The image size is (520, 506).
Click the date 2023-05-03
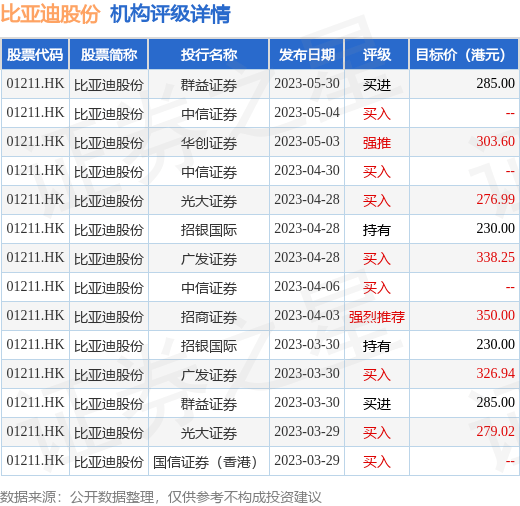click(307, 141)
